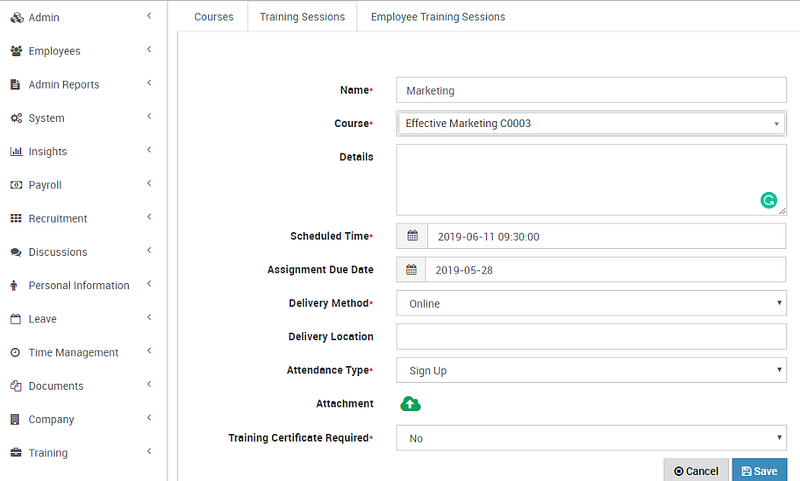Click the Insights bar chart icon
Image resolution: width=800 pixels, height=481 pixels.
coord(16,151)
